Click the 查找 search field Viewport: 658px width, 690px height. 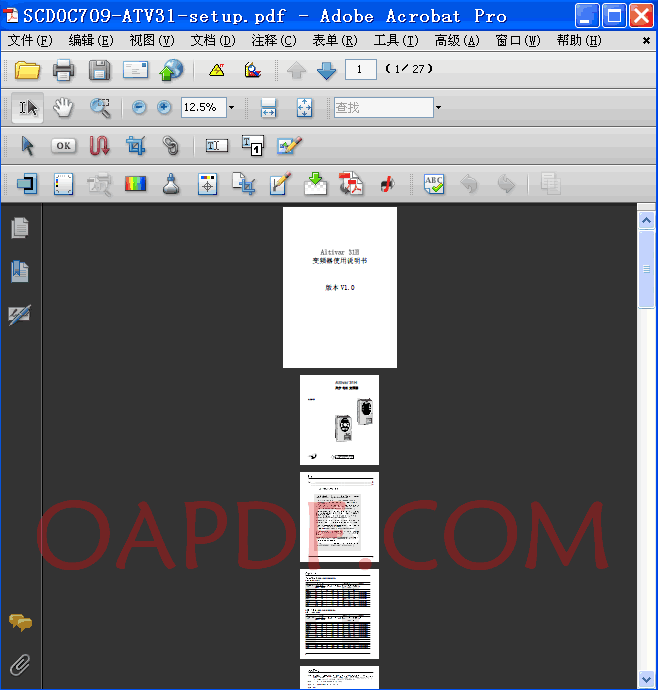click(x=384, y=107)
